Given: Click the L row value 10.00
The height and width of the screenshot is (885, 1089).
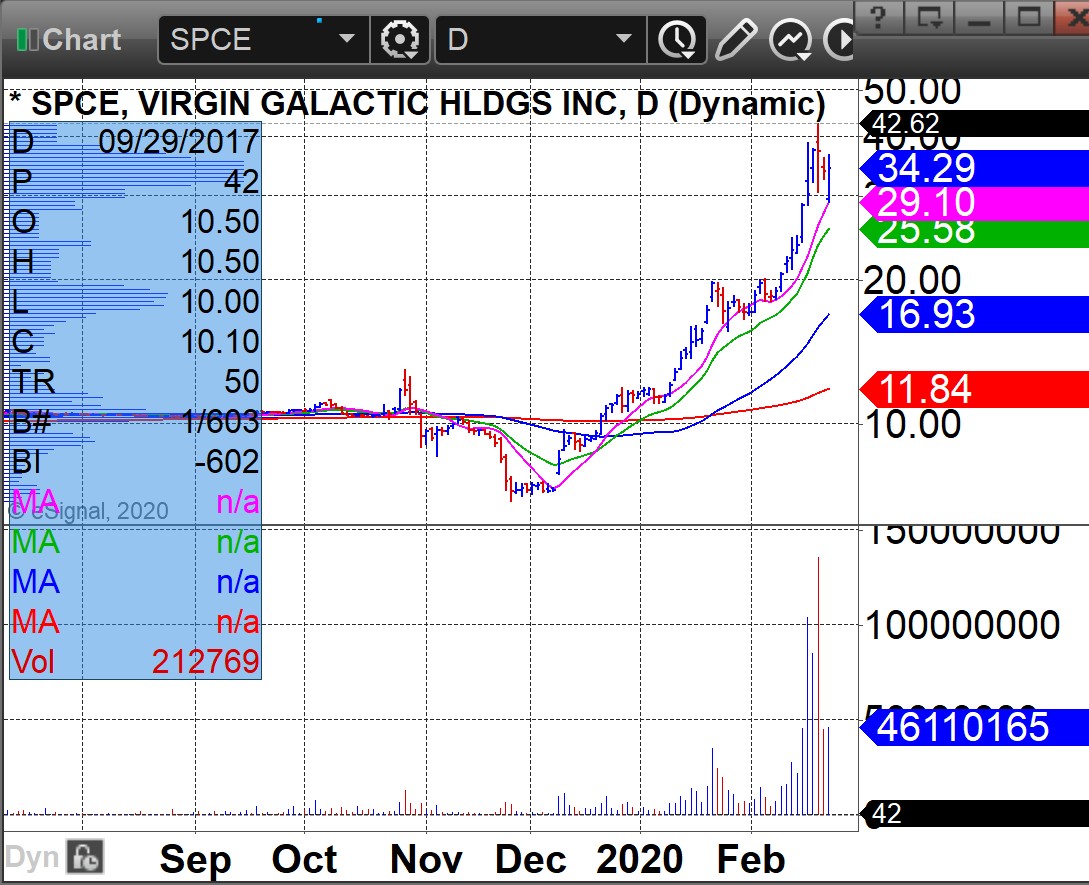Looking at the screenshot, I should click(219, 302).
